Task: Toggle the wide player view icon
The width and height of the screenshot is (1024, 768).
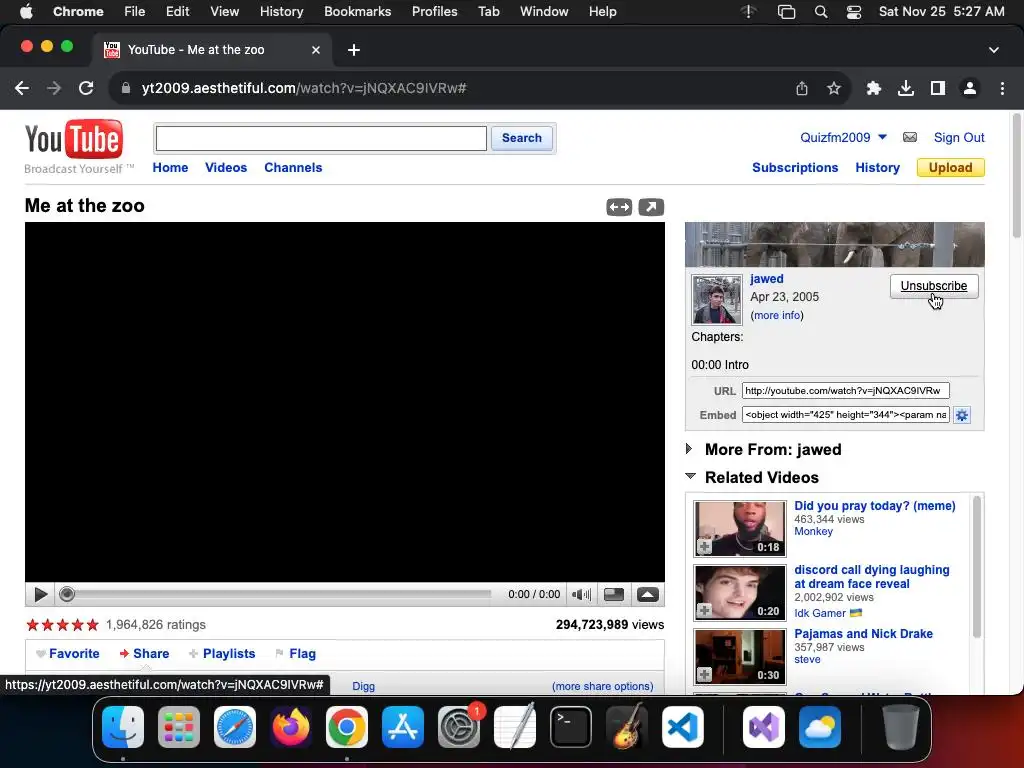Action: coord(619,207)
